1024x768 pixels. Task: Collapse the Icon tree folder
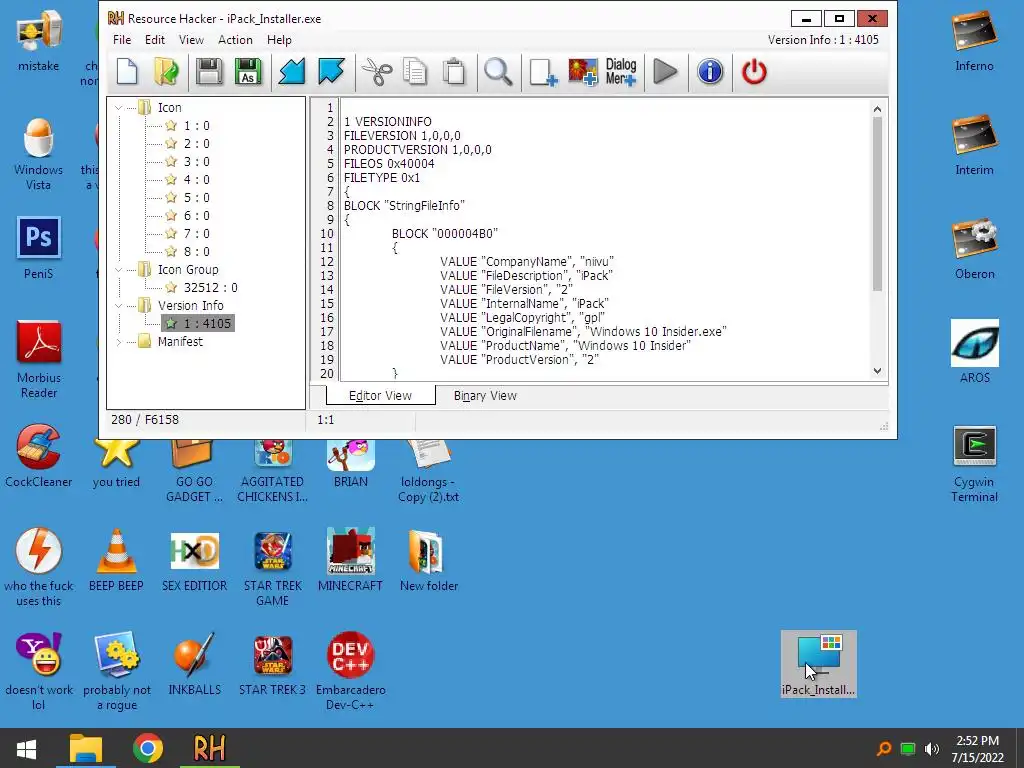point(119,108)
